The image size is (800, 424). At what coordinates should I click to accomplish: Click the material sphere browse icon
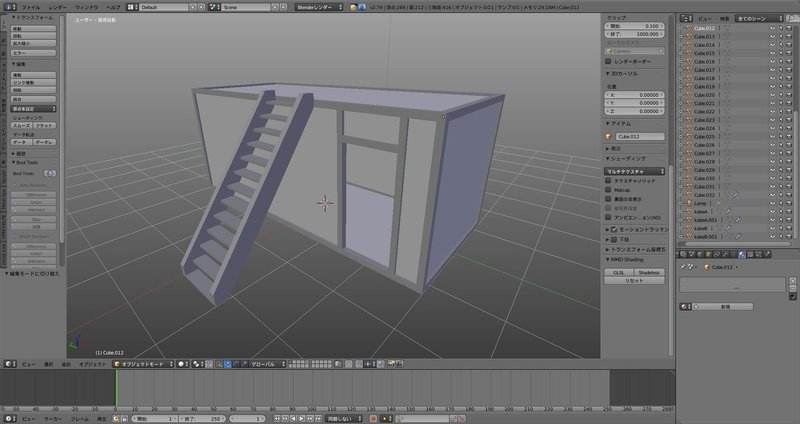pos(686,307)
